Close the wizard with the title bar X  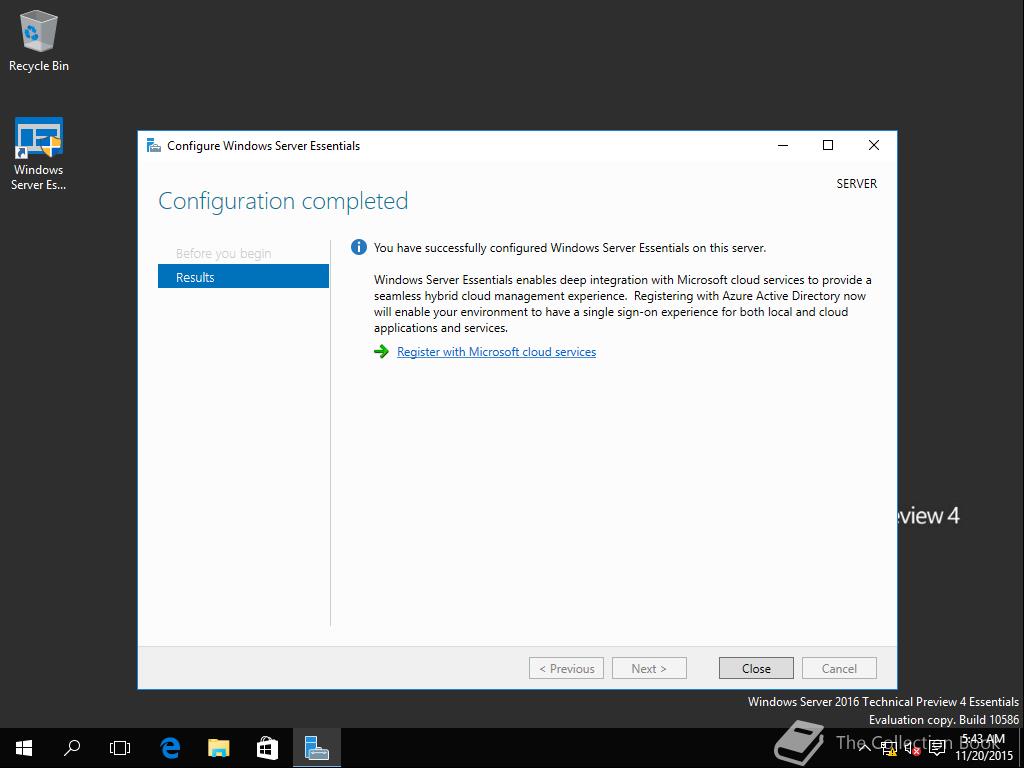[874, 146]
